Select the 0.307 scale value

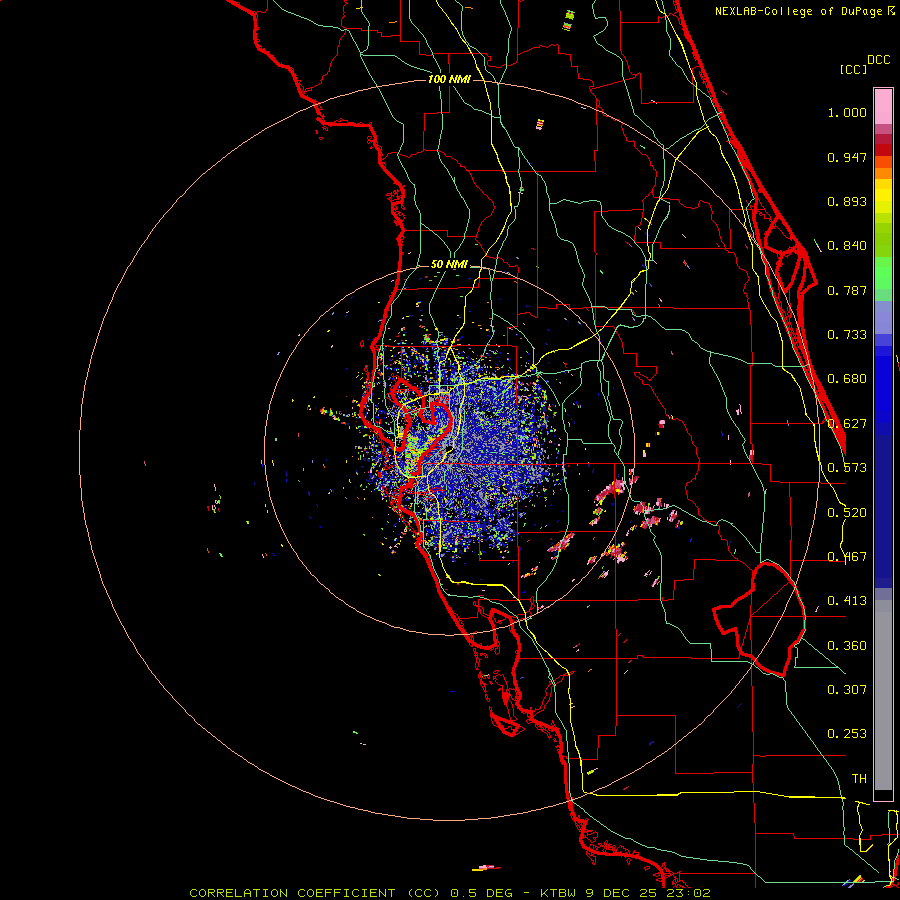coord(847,690)
